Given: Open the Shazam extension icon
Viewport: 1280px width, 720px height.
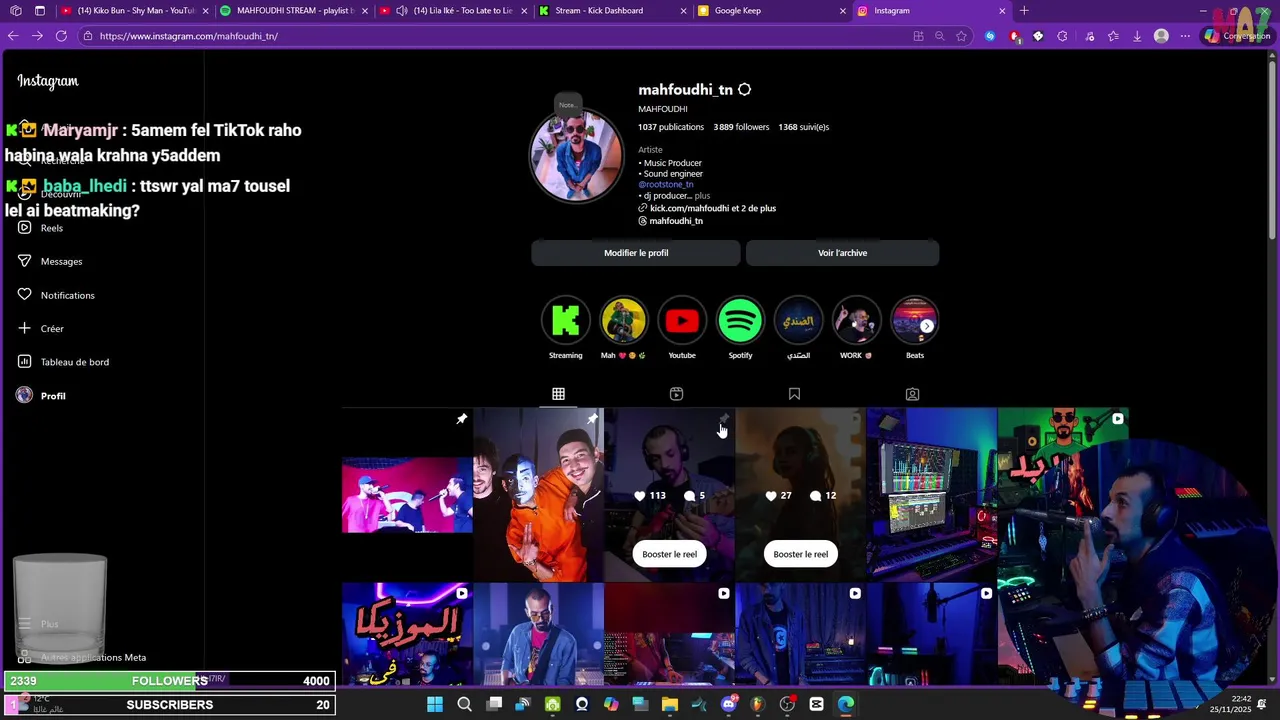Looking at the screenshot, I should 990,36.
